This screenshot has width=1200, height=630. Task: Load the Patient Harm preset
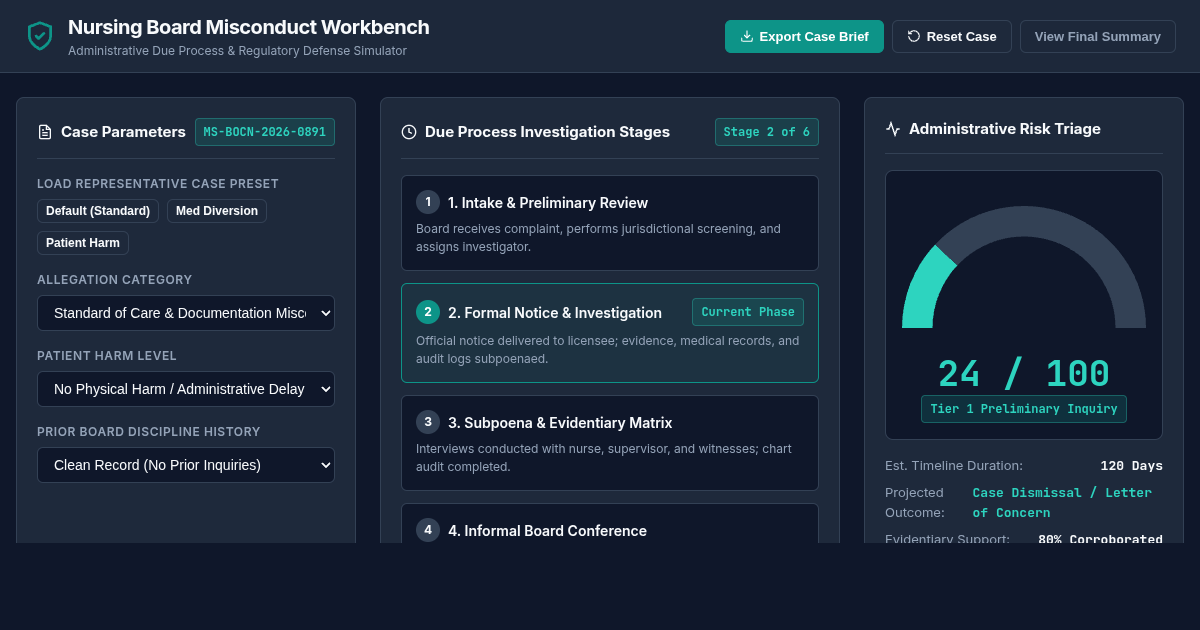(x=83, y=243)
